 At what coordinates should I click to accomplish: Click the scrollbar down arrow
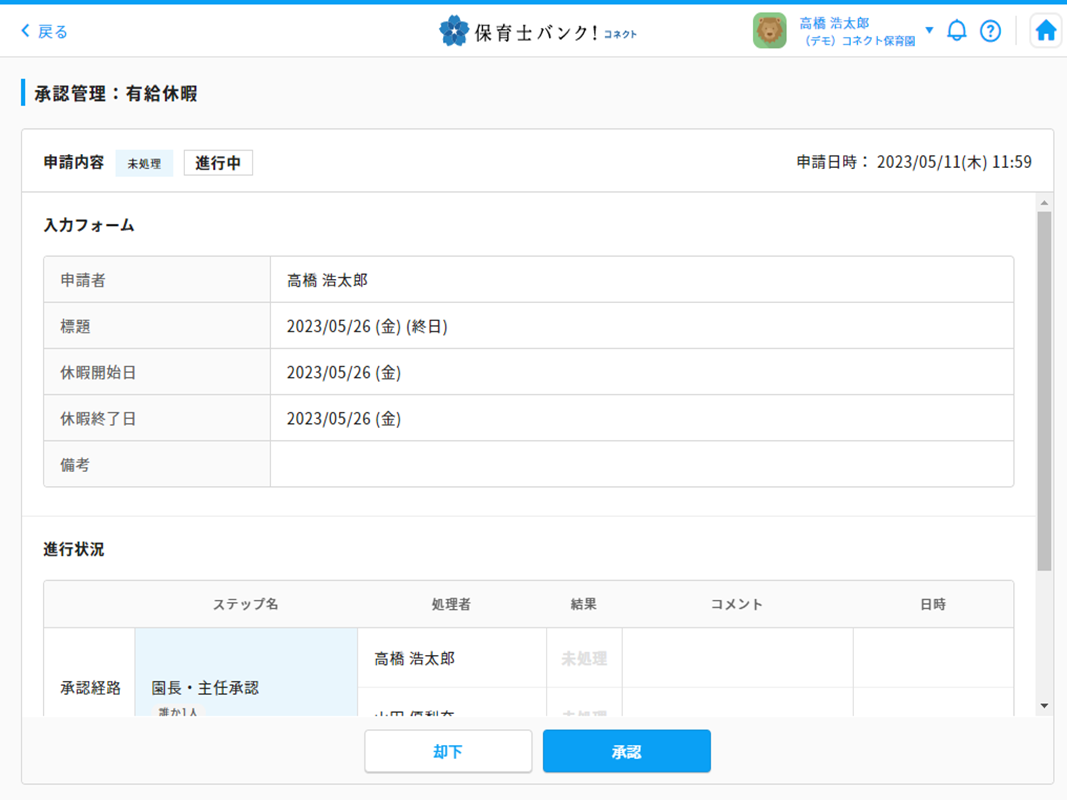coord(1044,706)
